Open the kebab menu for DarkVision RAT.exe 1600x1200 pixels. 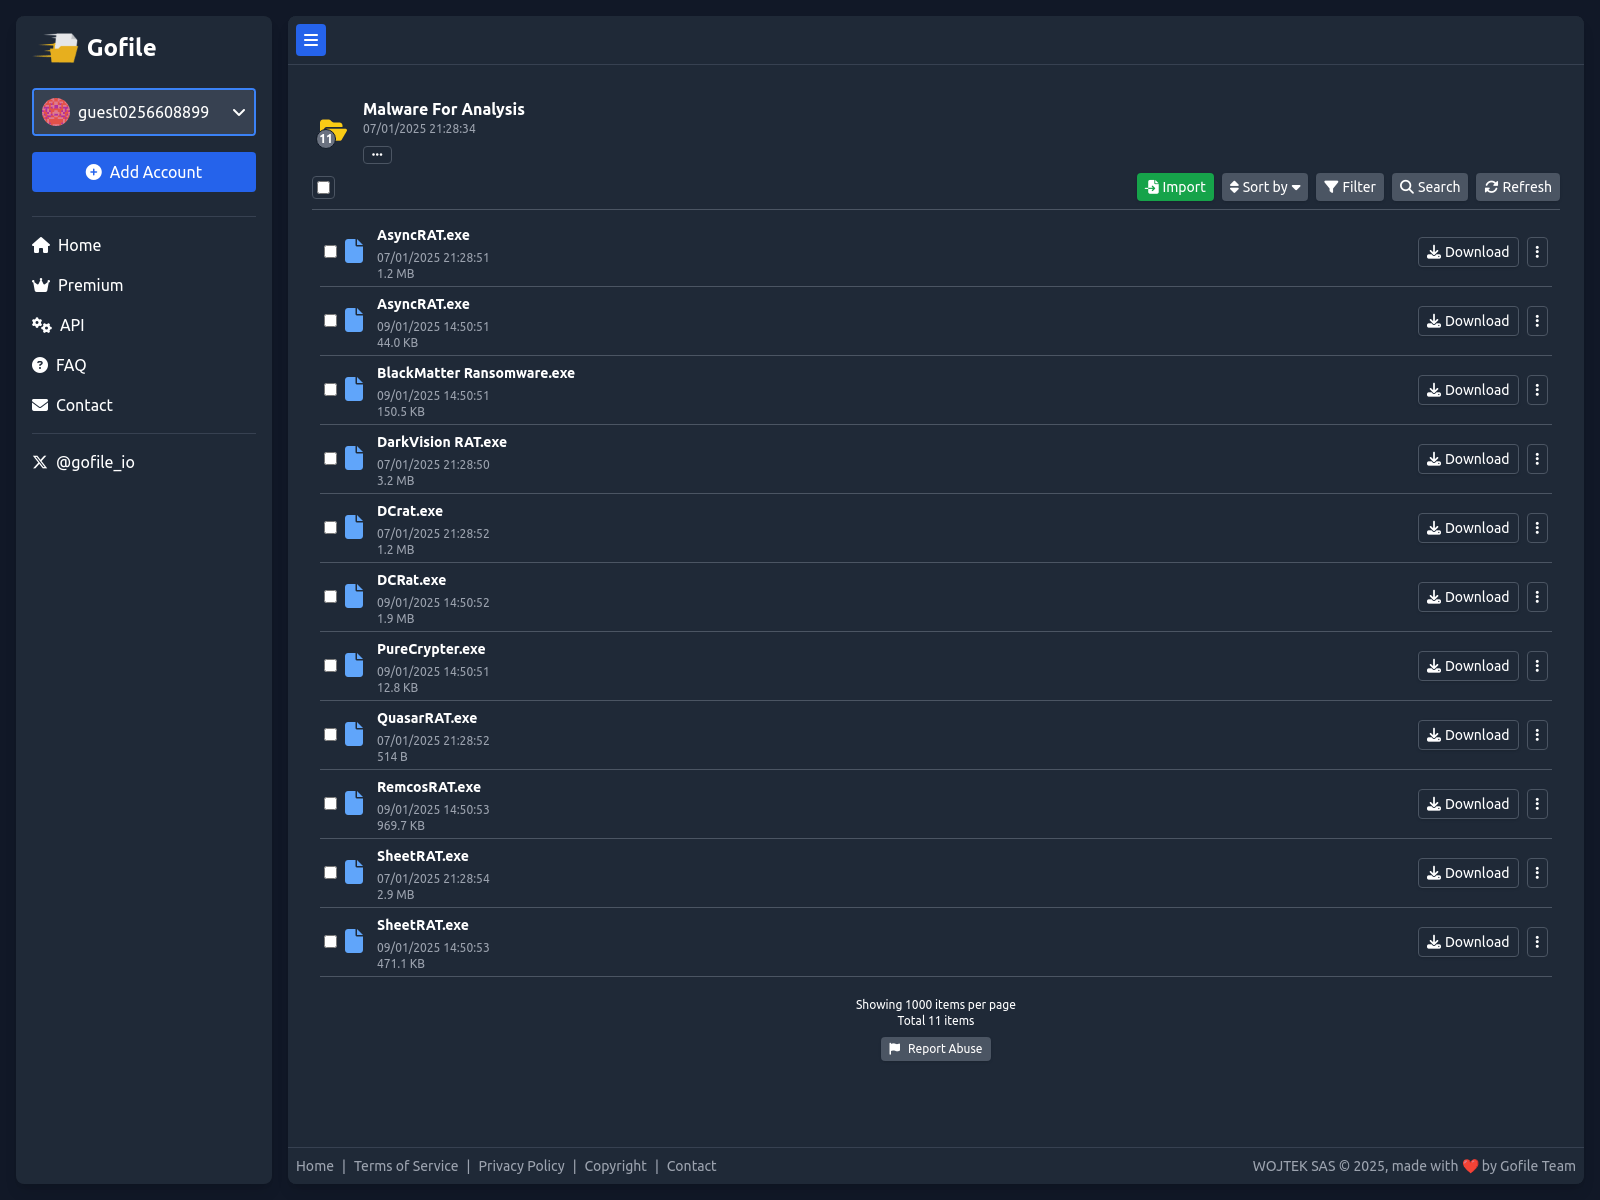coord(1537,459)
